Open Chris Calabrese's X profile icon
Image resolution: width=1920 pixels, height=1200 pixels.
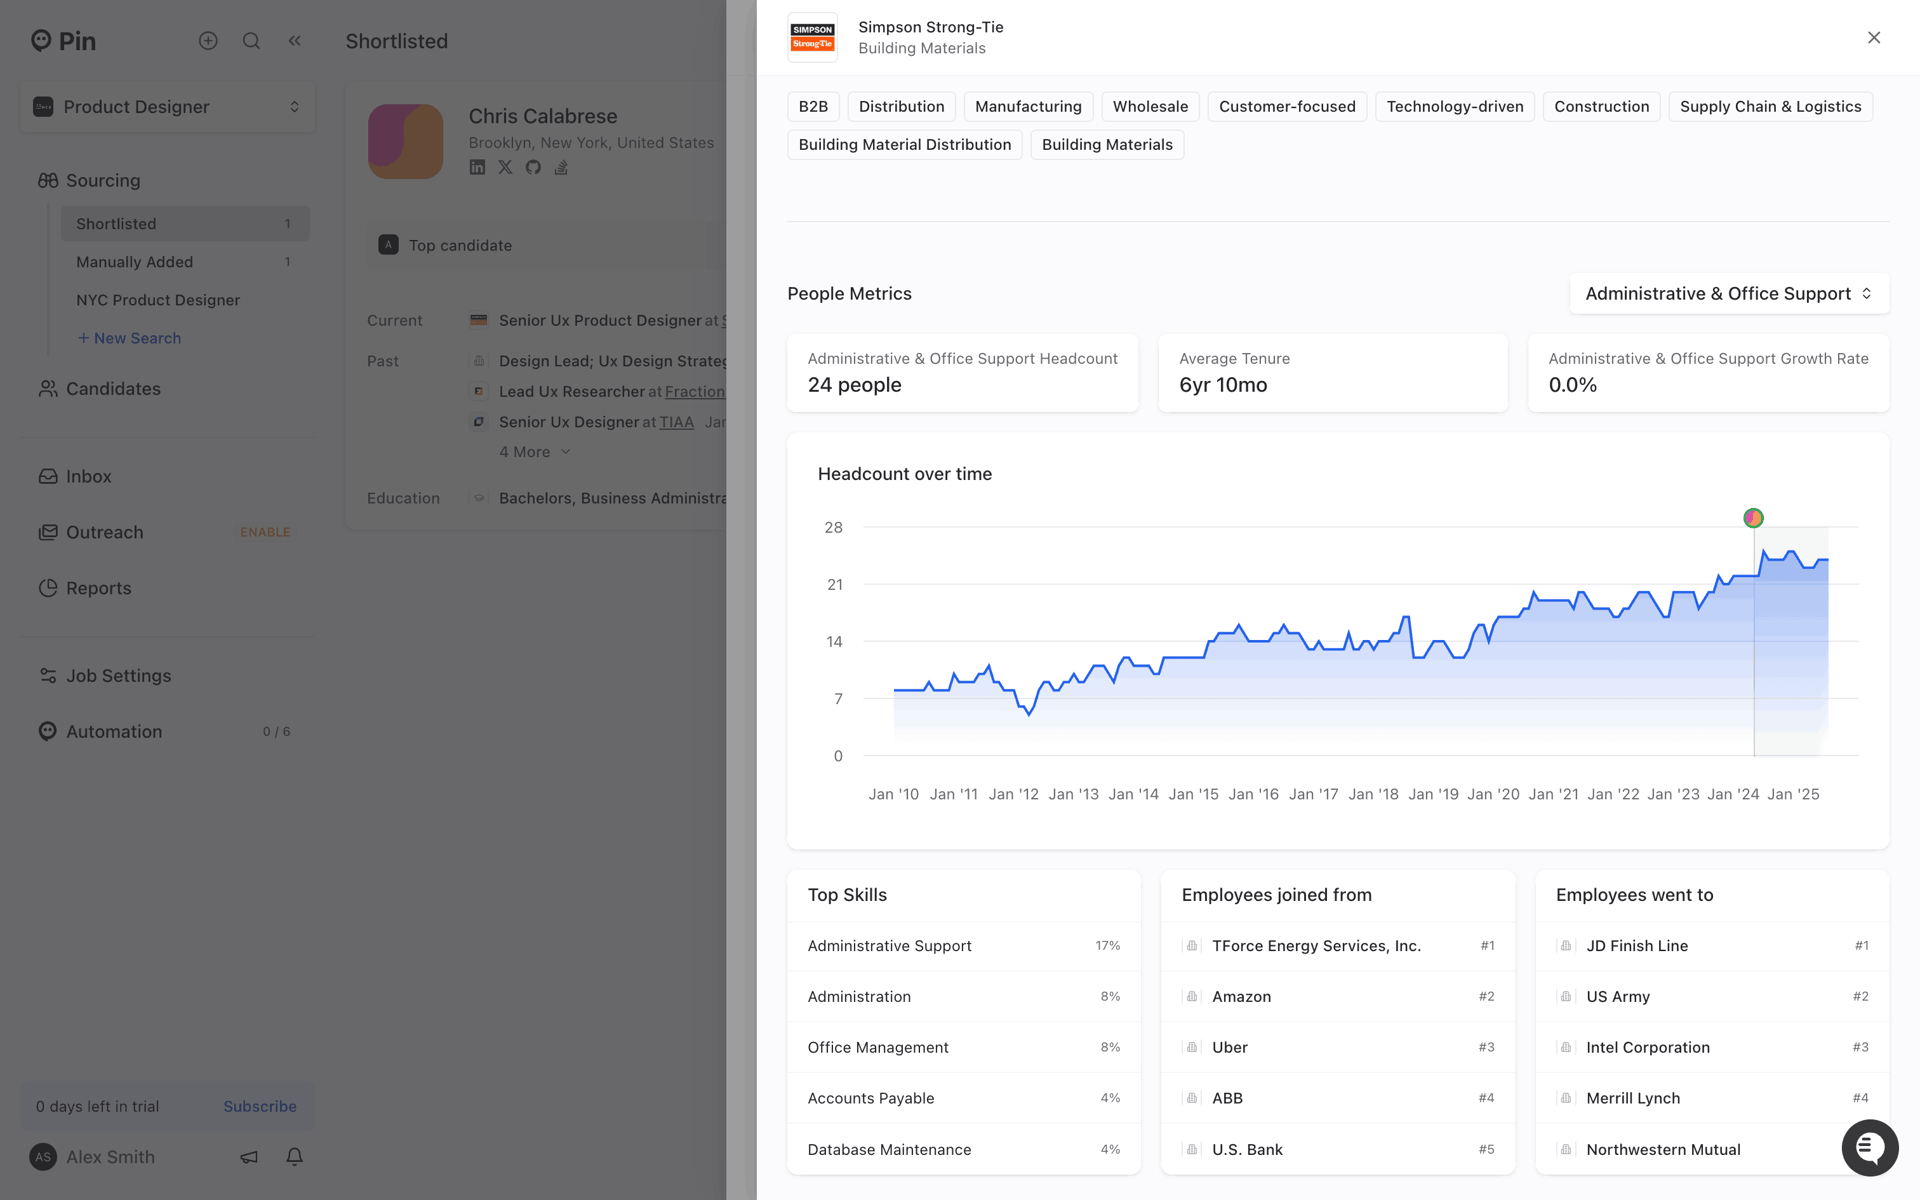coord(505,167)
